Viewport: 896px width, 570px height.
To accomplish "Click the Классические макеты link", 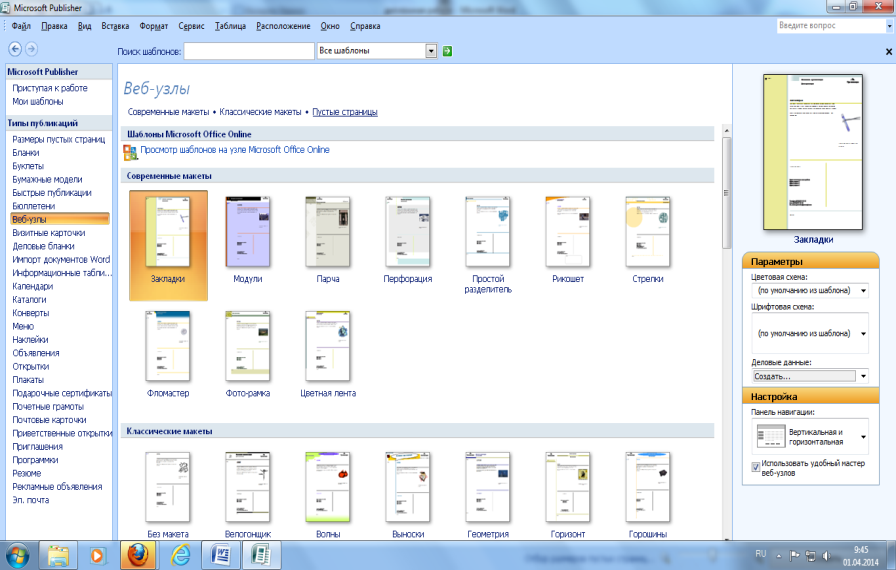I will pos(260,112).
